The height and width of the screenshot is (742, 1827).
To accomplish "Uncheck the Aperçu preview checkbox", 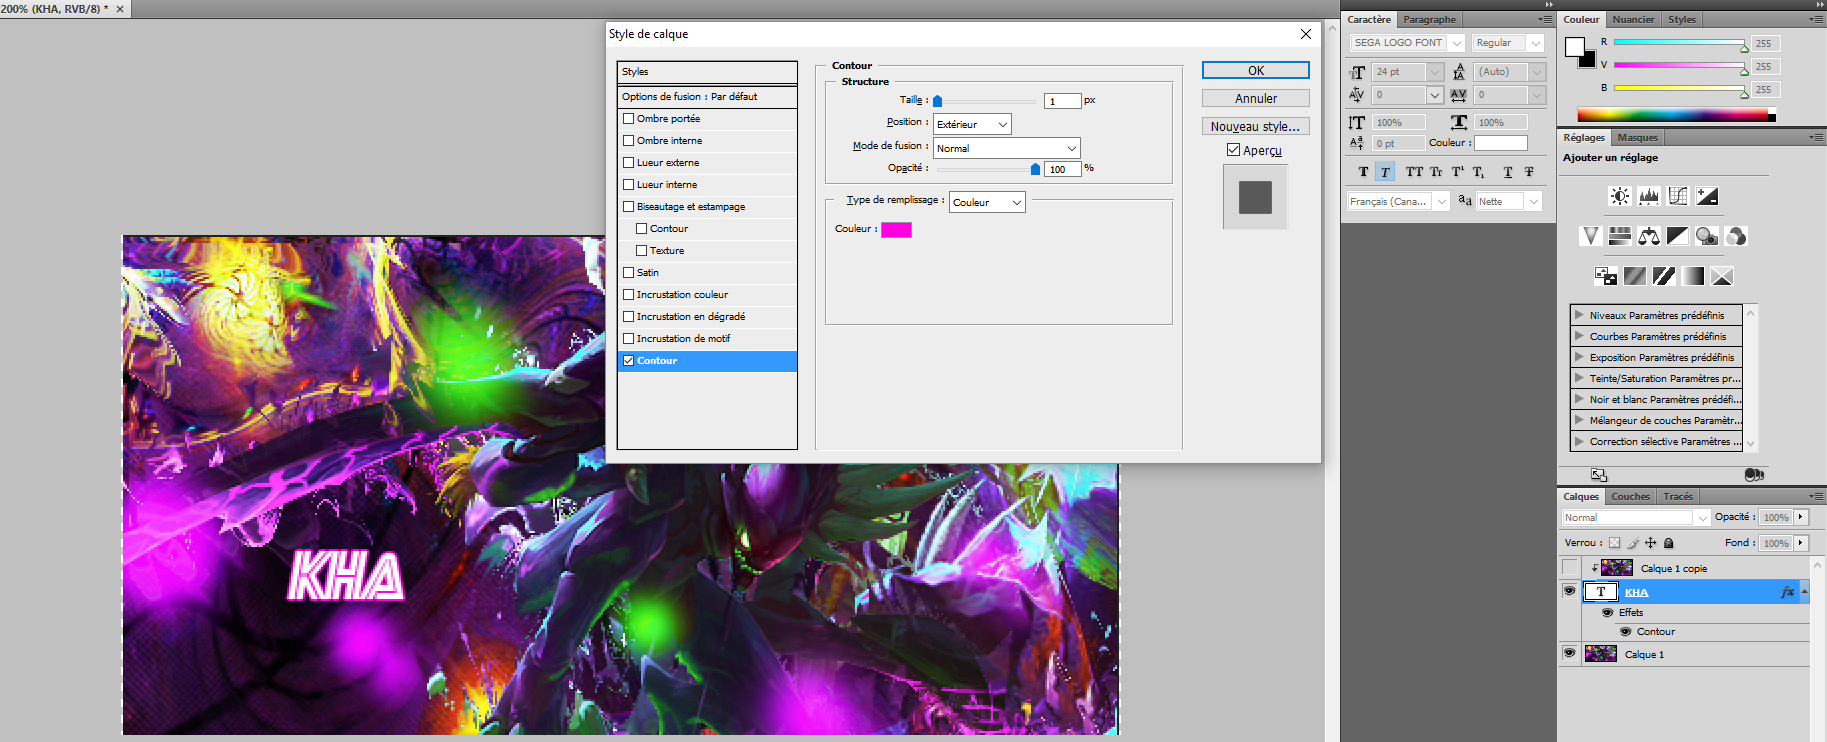I will pos(1233,150).
